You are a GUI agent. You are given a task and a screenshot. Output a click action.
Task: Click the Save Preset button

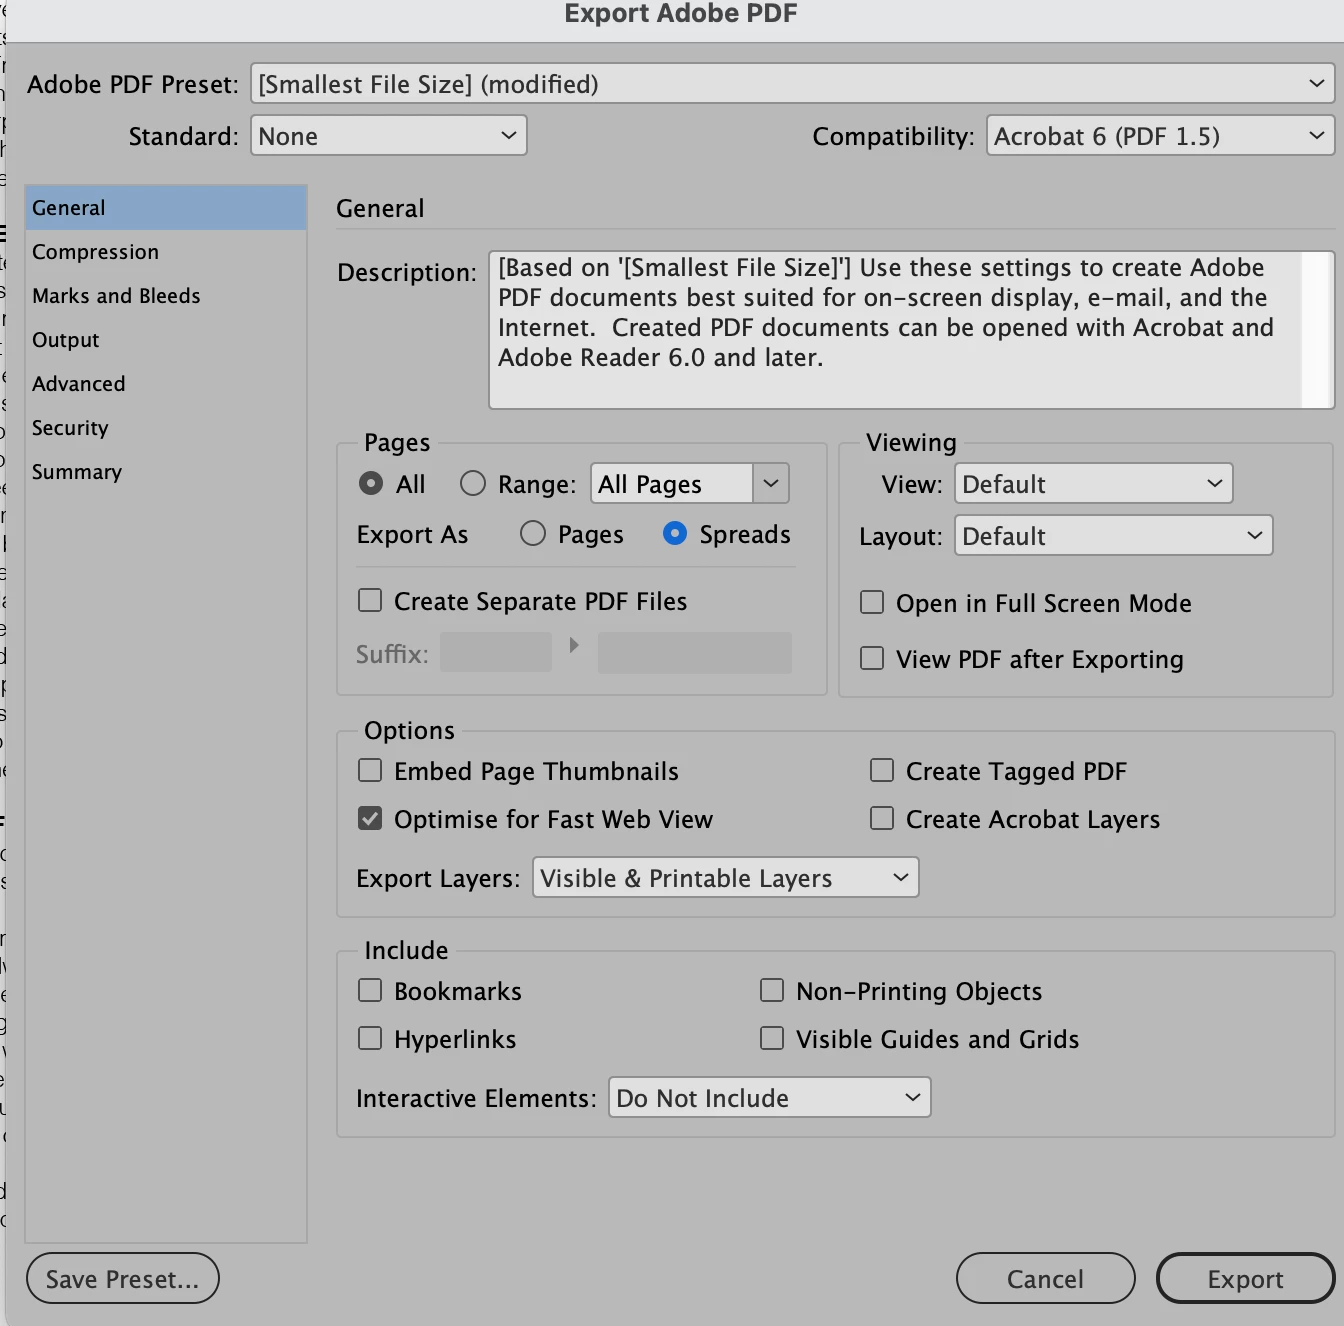click(123, 1279)
